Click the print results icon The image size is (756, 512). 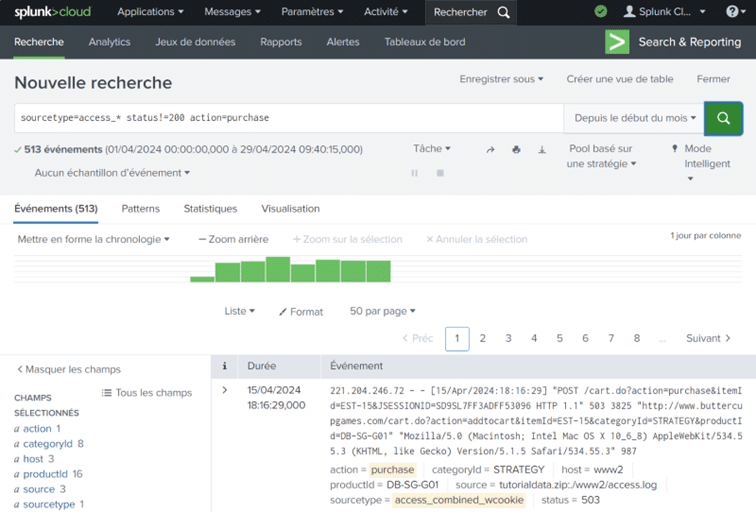(516, 149)
